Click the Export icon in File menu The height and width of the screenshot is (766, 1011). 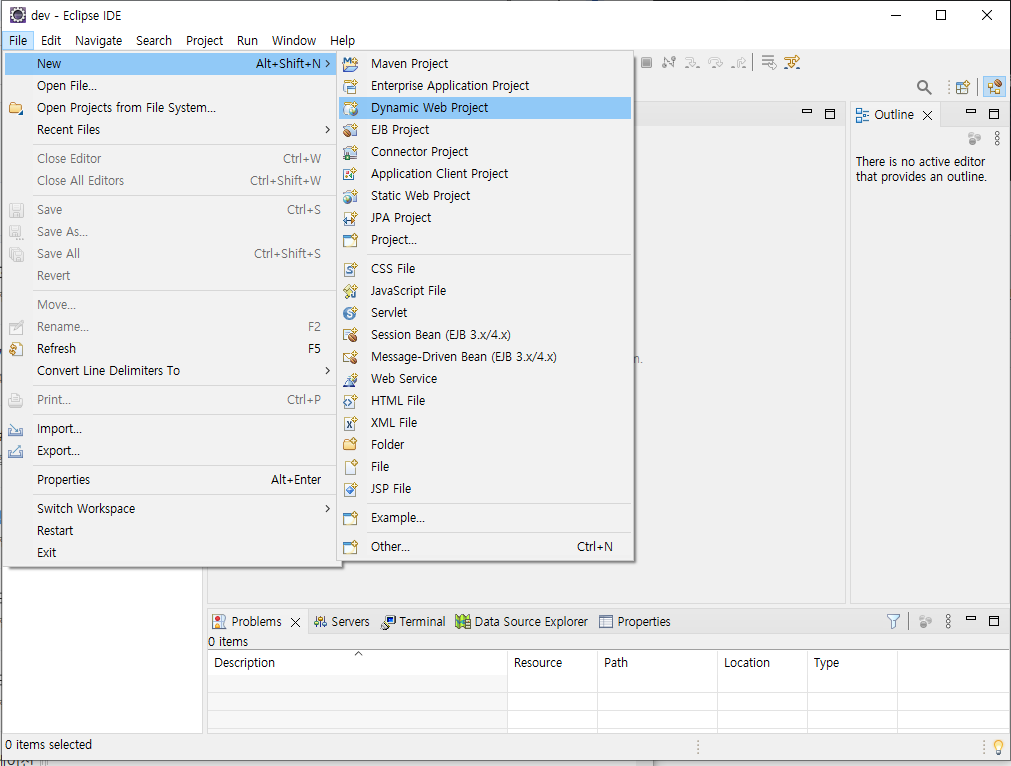click(x=16, y=451)
